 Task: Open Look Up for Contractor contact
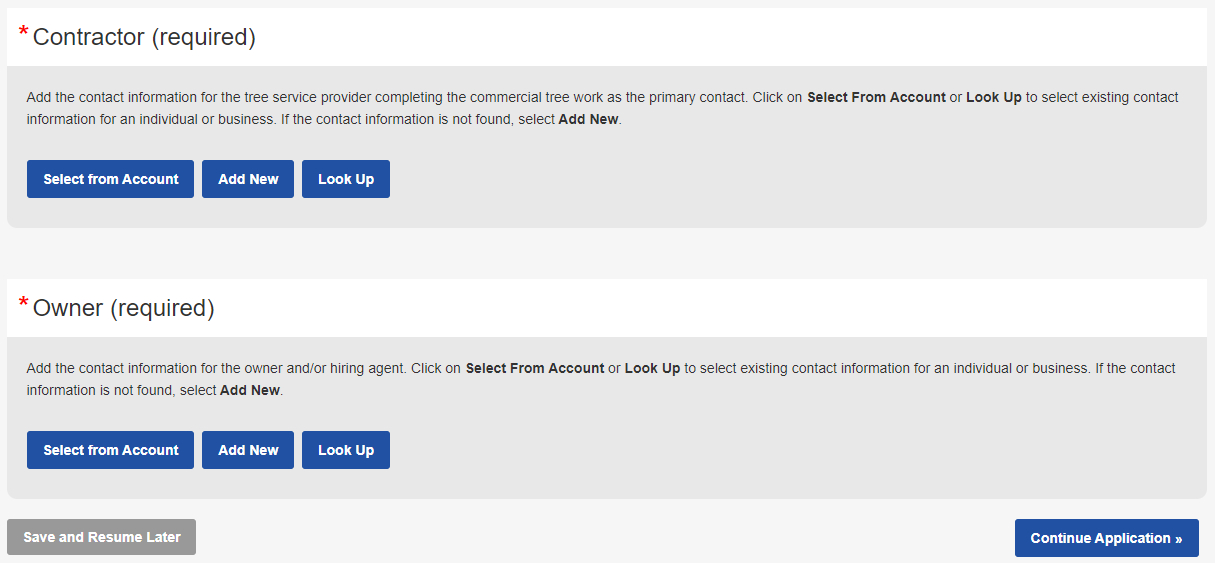(x=345, y=179)
